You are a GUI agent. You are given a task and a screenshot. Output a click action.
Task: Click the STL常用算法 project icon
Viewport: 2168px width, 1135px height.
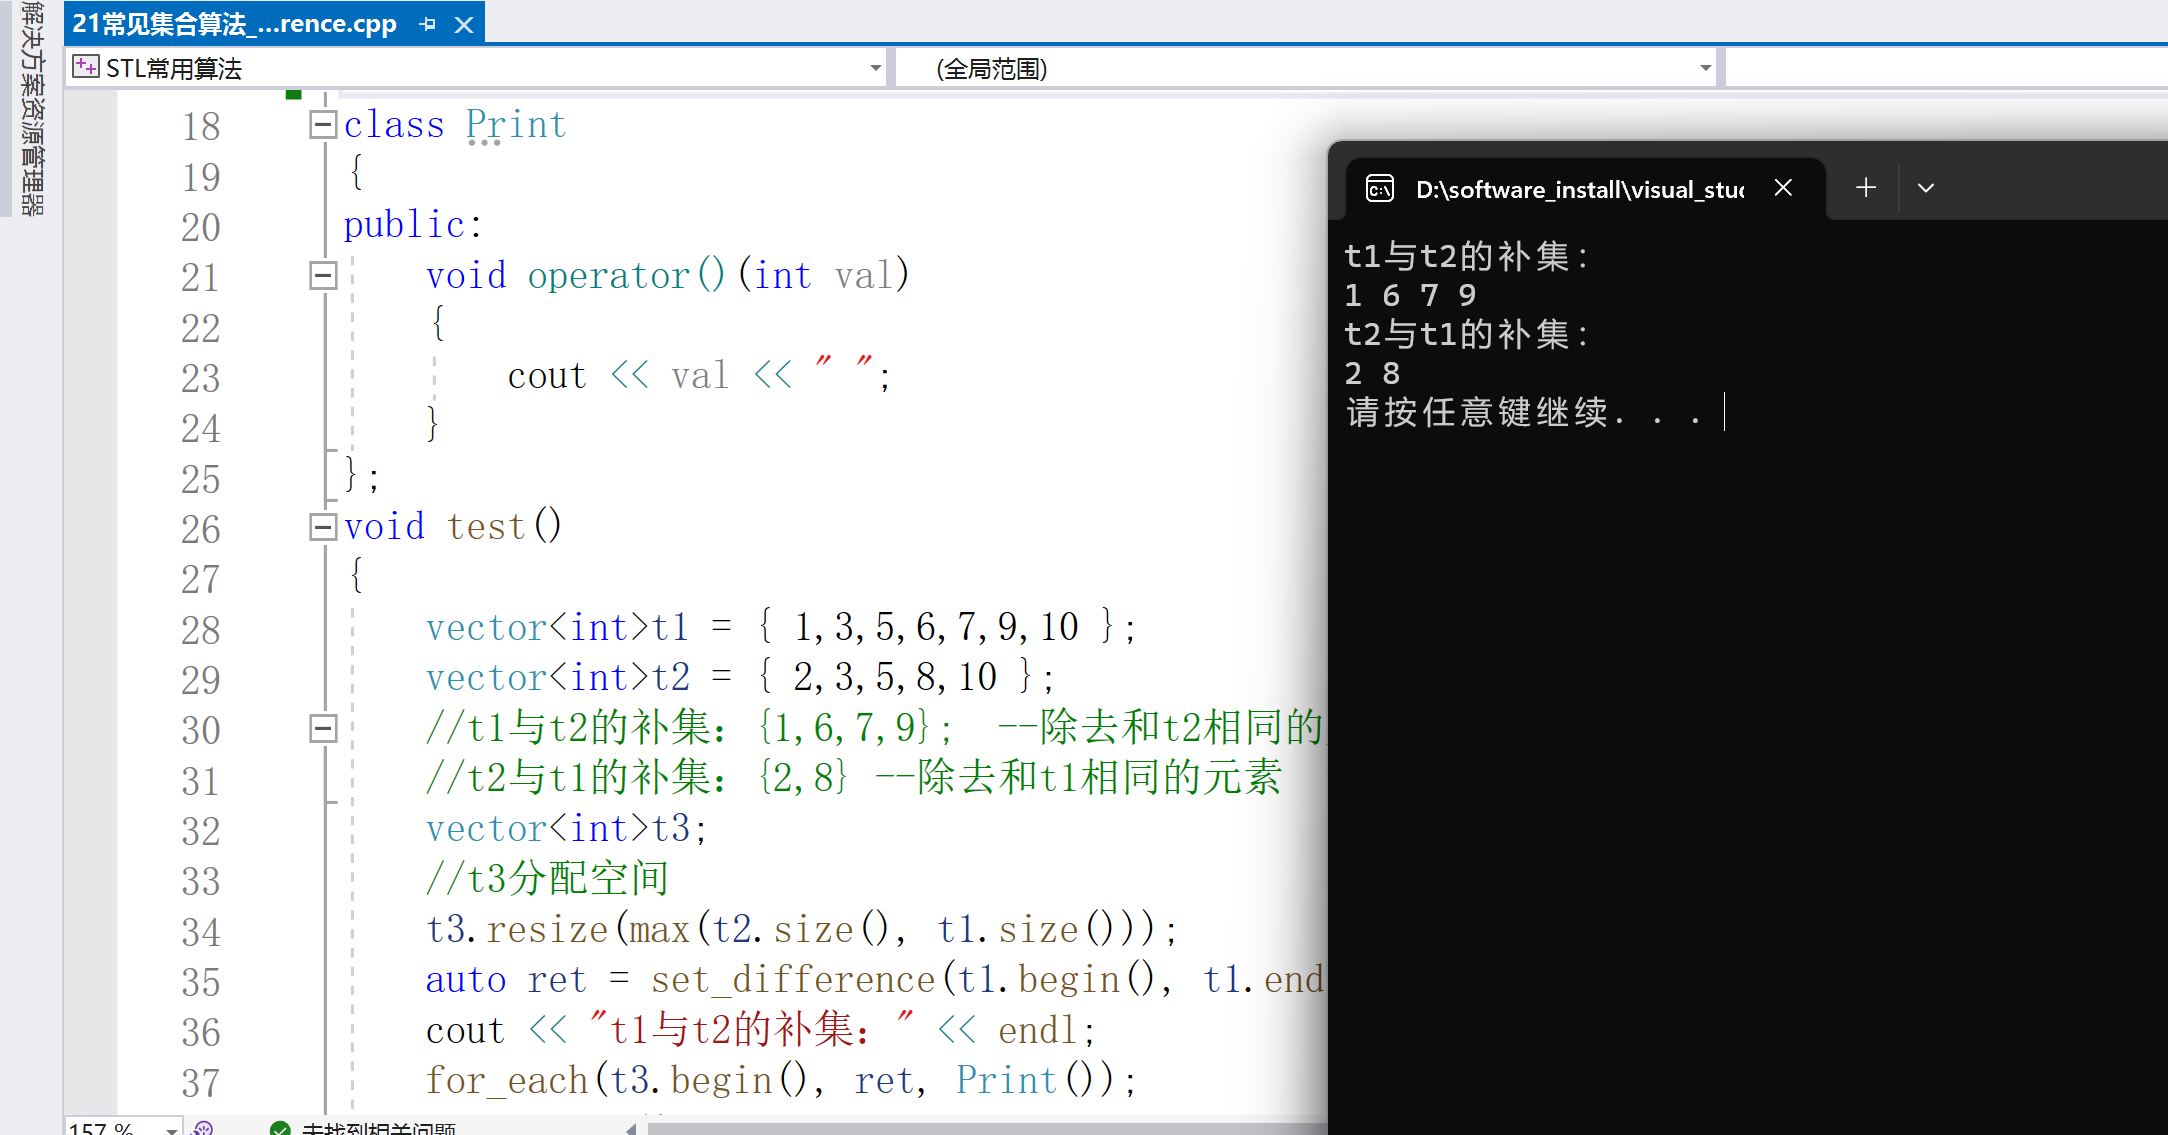pos(86,68)
